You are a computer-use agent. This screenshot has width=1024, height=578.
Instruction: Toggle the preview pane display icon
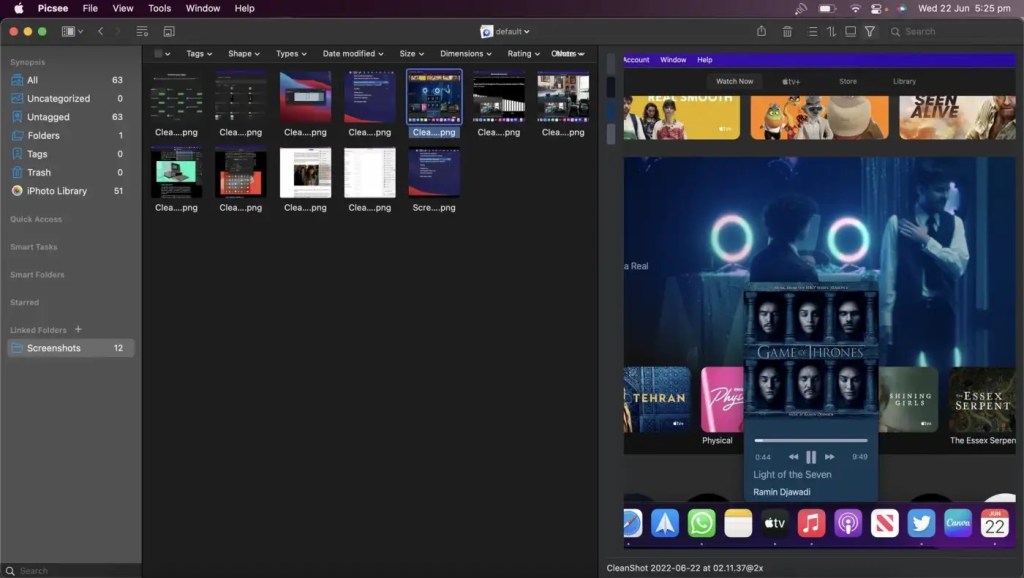tap(850, 31)
